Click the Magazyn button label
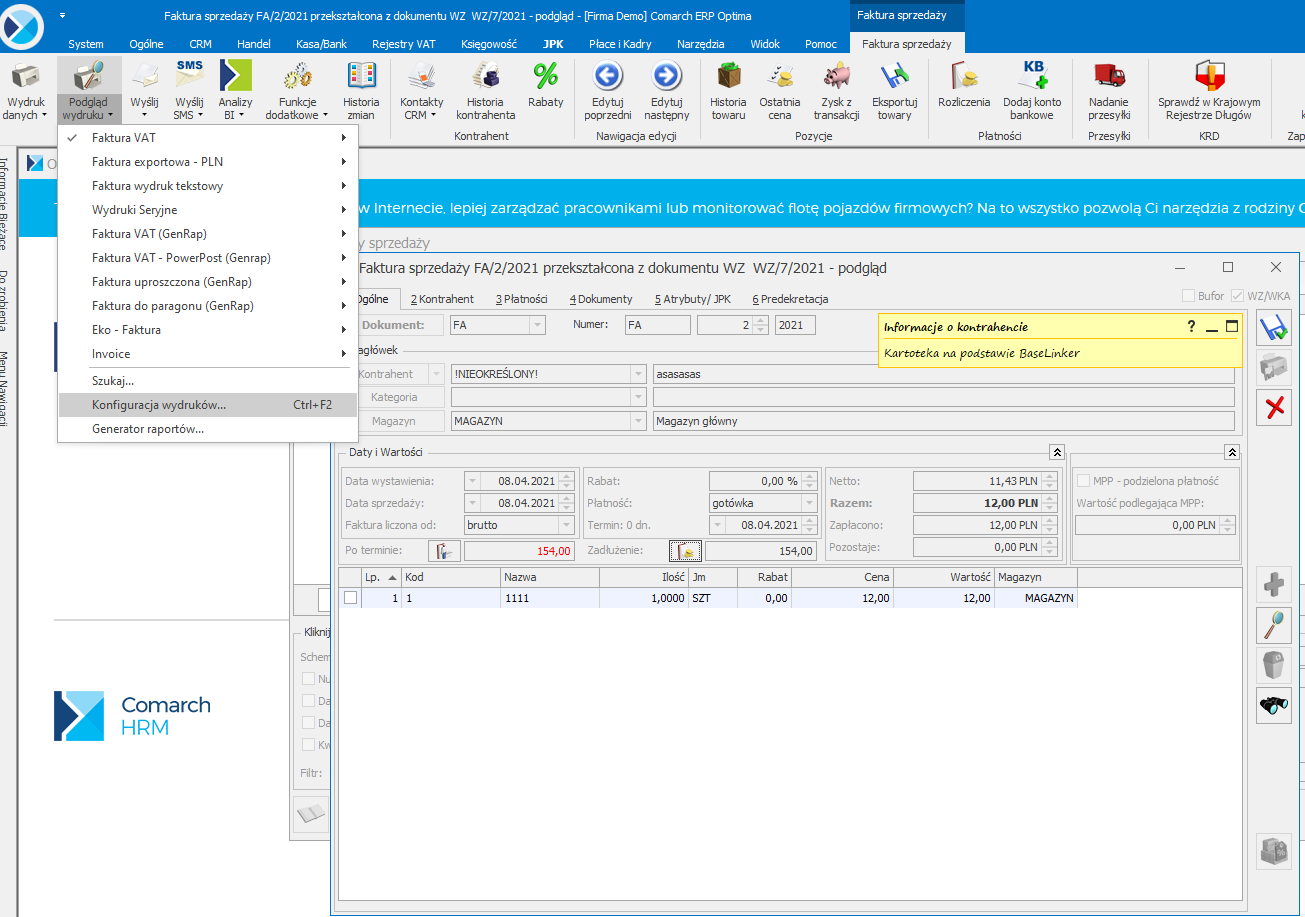Image resolution: width=1305 pixels, height=917 pixels. [393, 421]
